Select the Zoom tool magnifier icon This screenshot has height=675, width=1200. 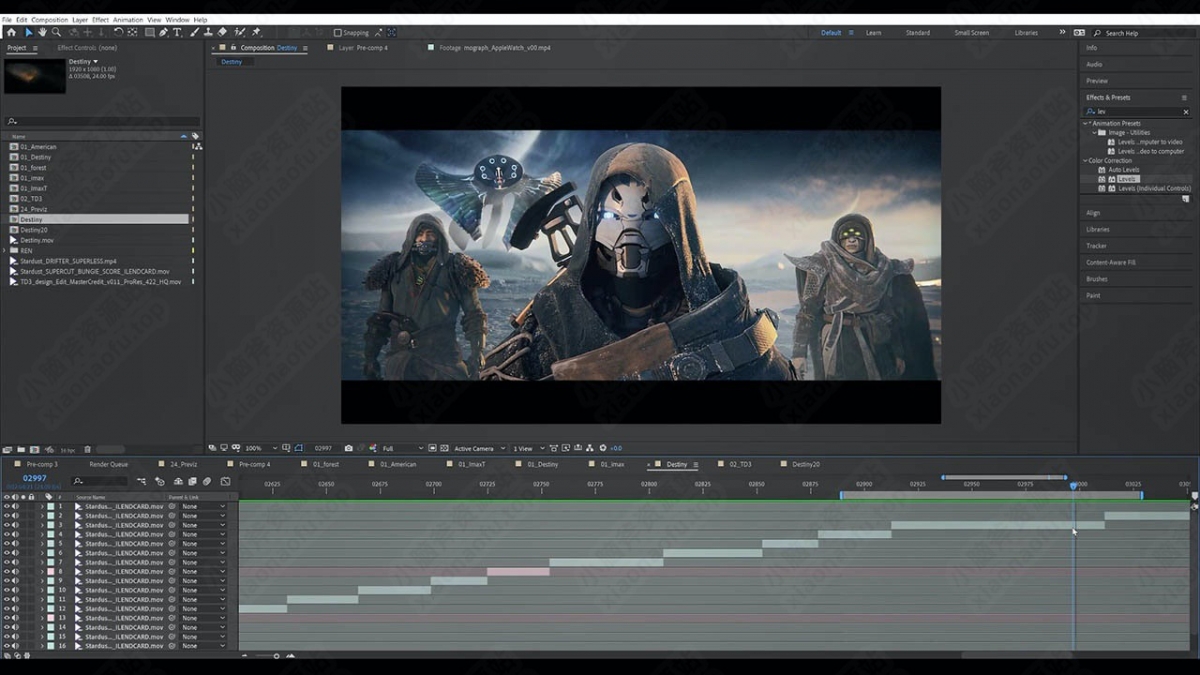(56, 33)
